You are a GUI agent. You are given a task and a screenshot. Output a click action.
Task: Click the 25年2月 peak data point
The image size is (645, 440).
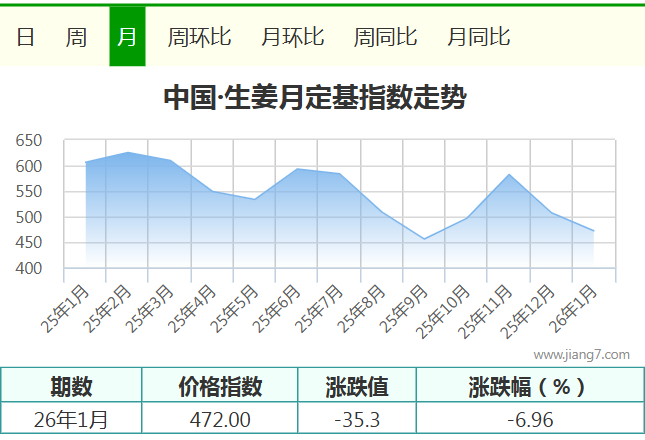coord(128,153)
